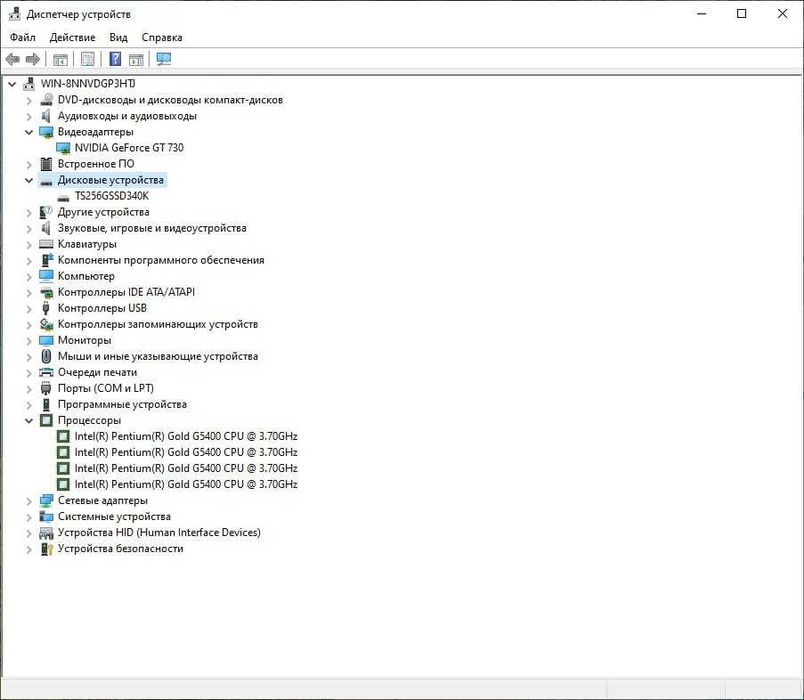Select the Контроллеры USB label
Screen dimensions: 804x700
(102, 308)
